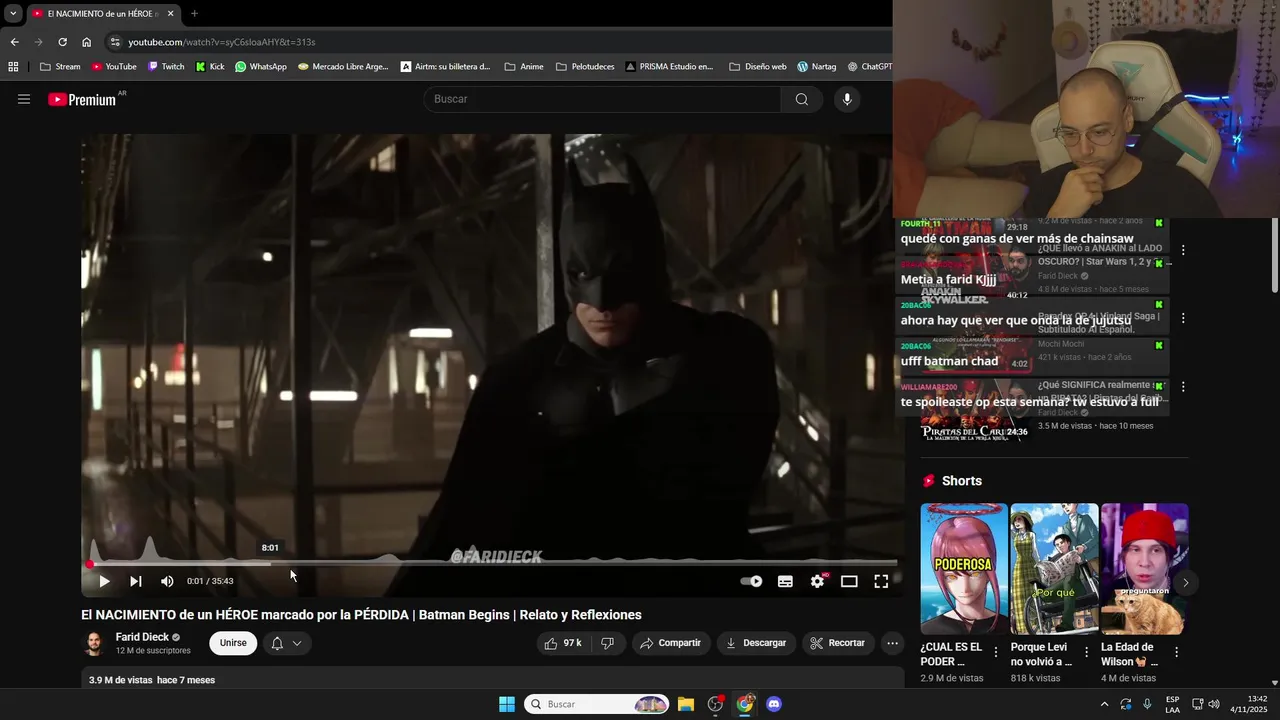This screenshot has height=720, width=1280.
Task: Open the YouTube guide hamburger menu
Action: point(24,99)
